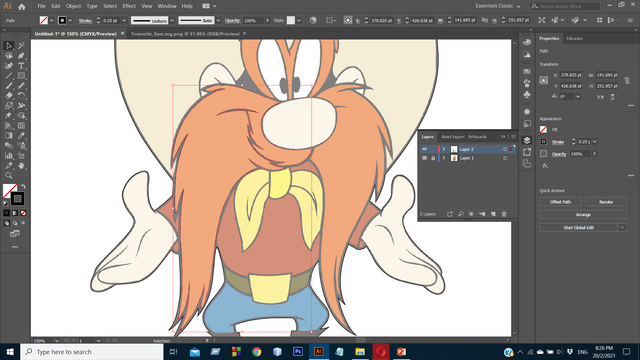Swap fill and stroke colors arrow
The width and height of the screenshot is (640, 360).
tap(23, 186)
